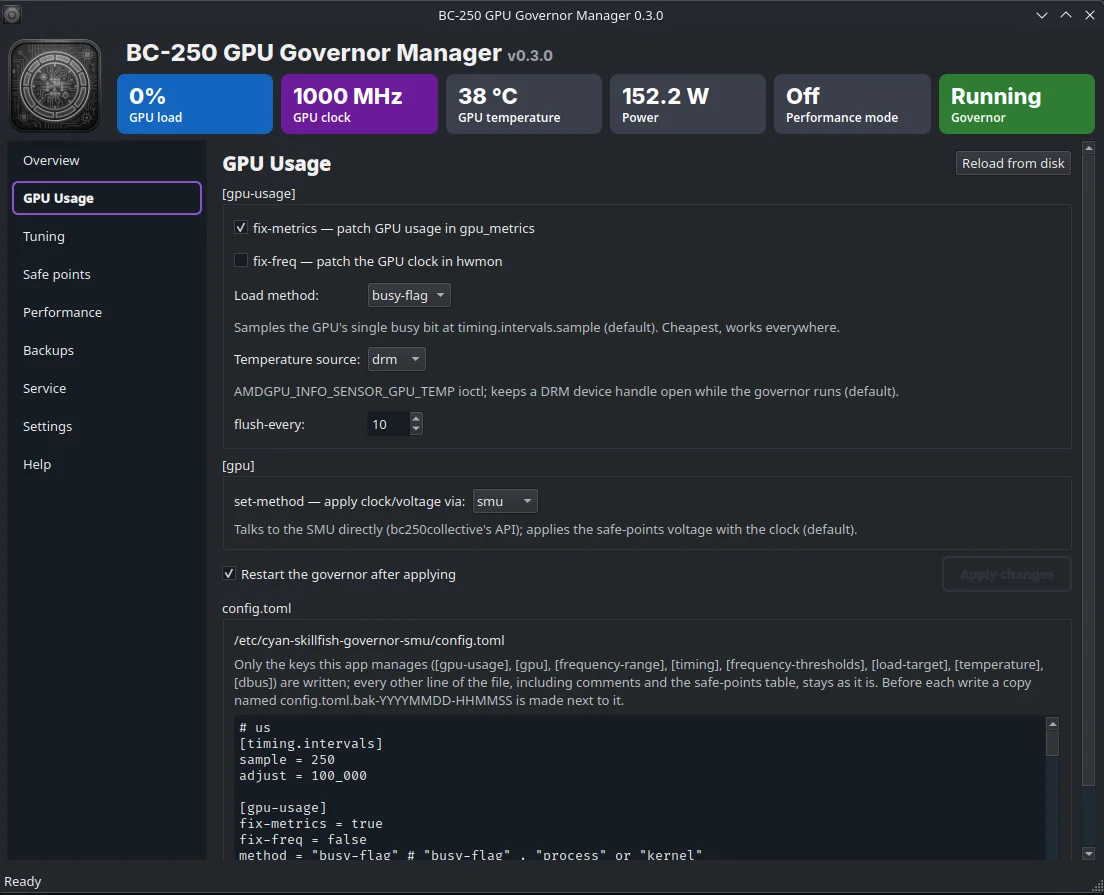Click the config.toml preview scrollbar thumb

point(1053,743)
